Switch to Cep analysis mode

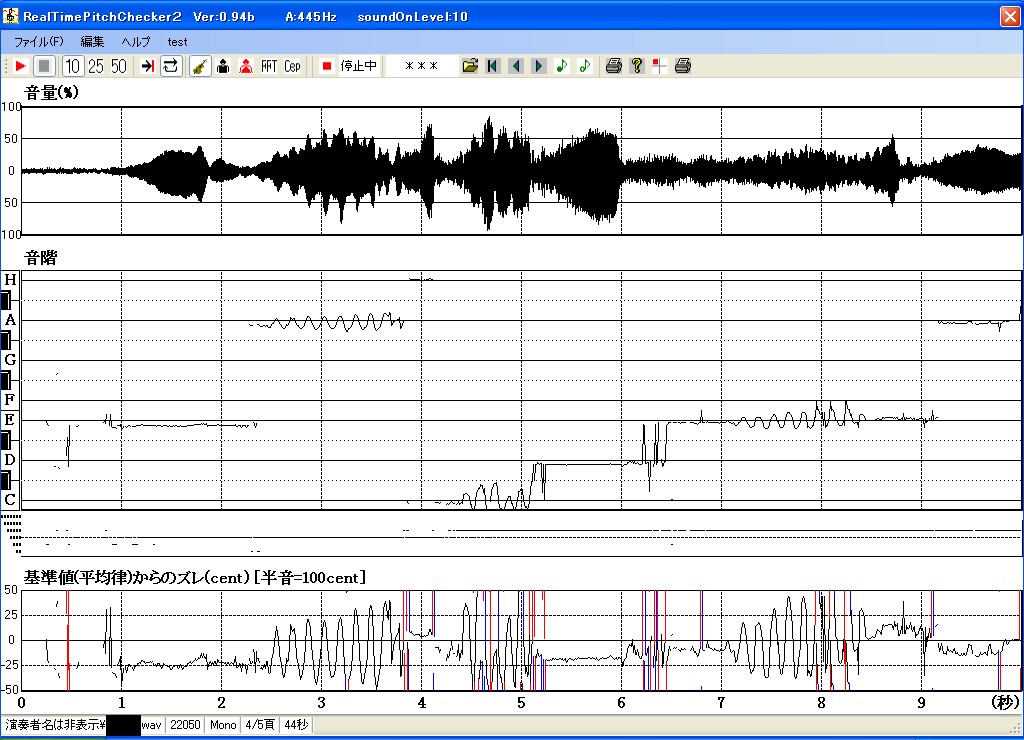(292, 66)
